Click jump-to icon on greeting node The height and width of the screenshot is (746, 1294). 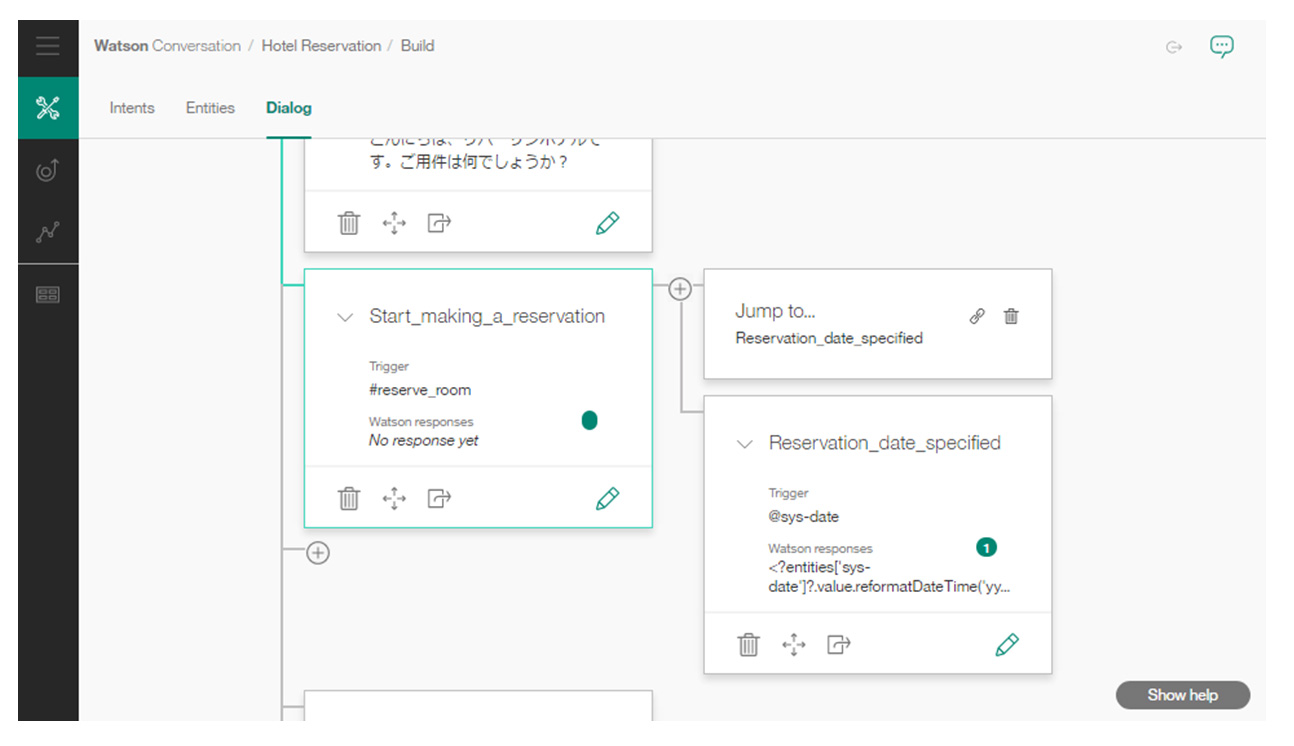point(439,223)
